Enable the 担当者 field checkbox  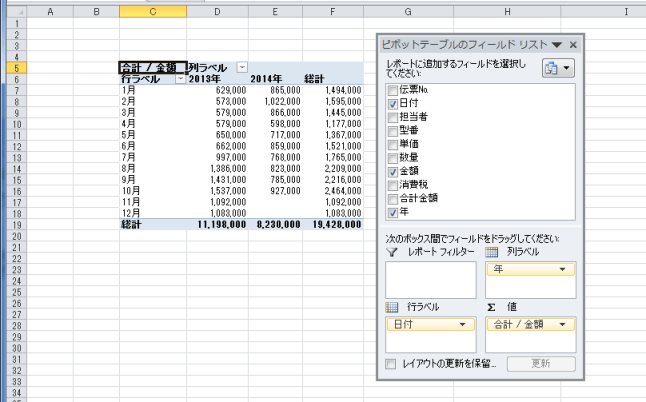coord(392,117)
